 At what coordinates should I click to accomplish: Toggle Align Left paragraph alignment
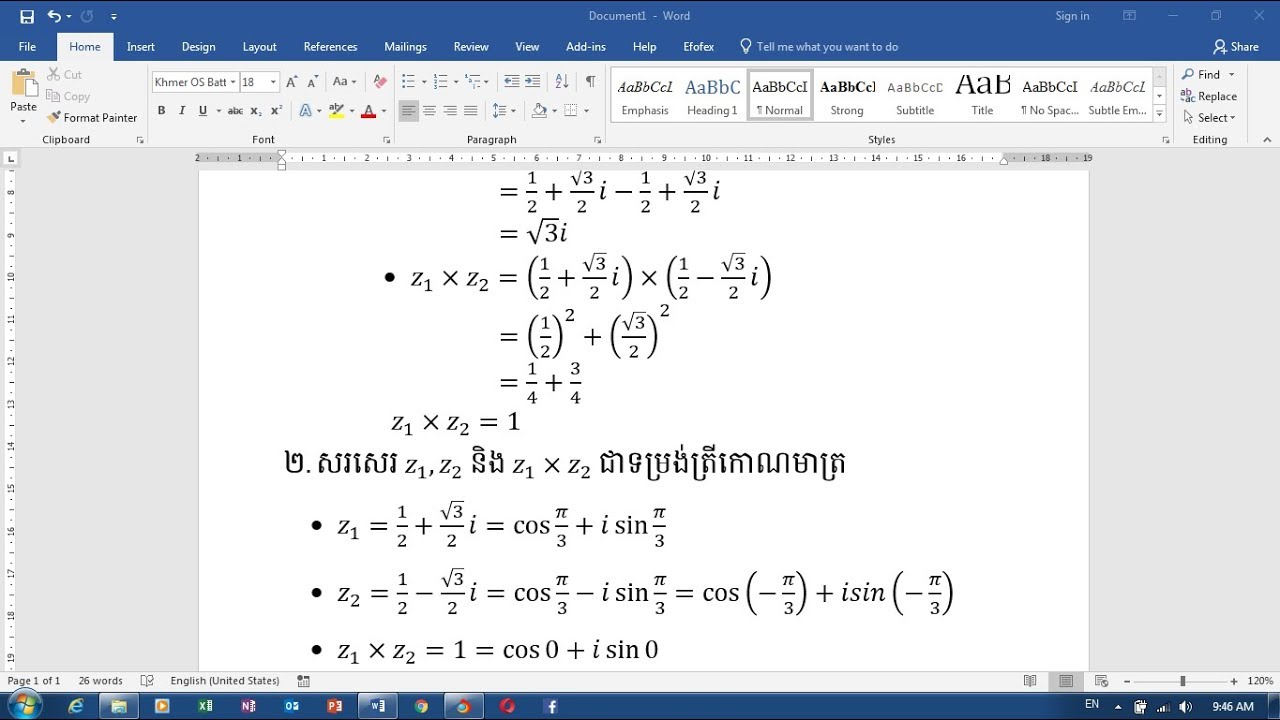(408, 111)
